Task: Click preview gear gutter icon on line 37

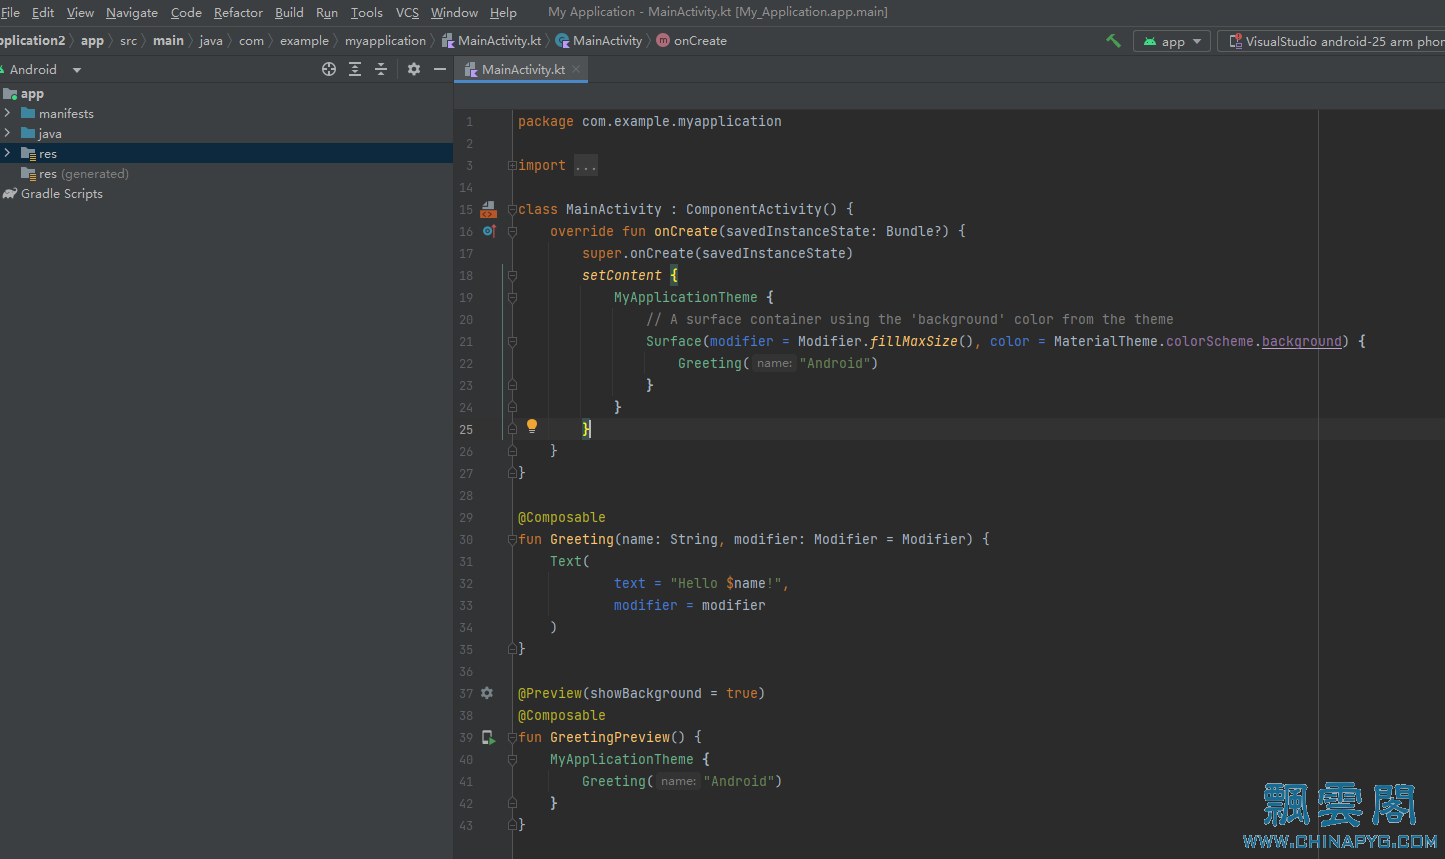Action: click(x=487, y=693)
